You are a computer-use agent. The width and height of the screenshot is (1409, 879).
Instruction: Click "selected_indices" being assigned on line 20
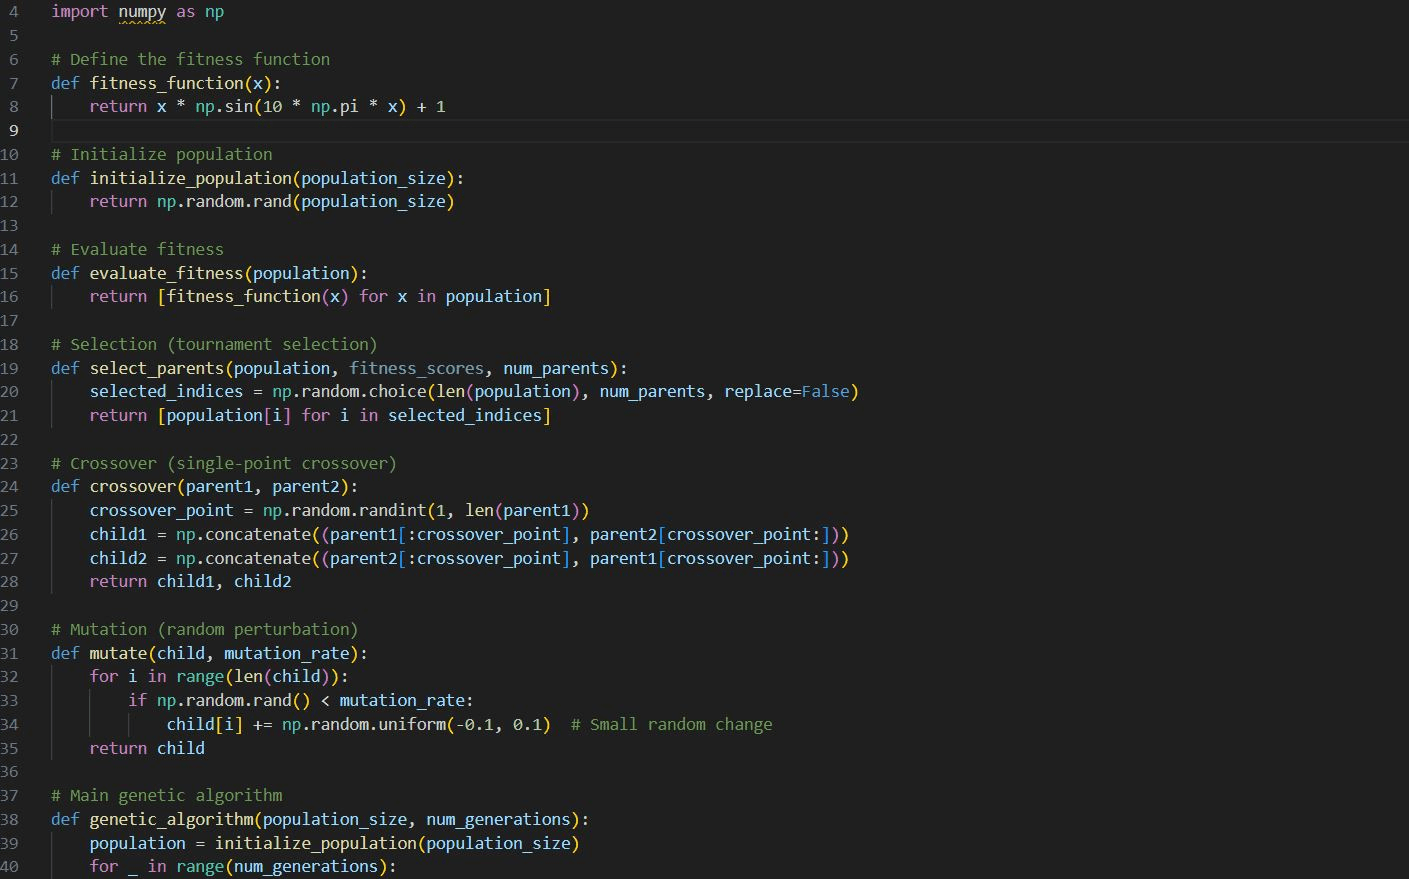coord(167,391)
